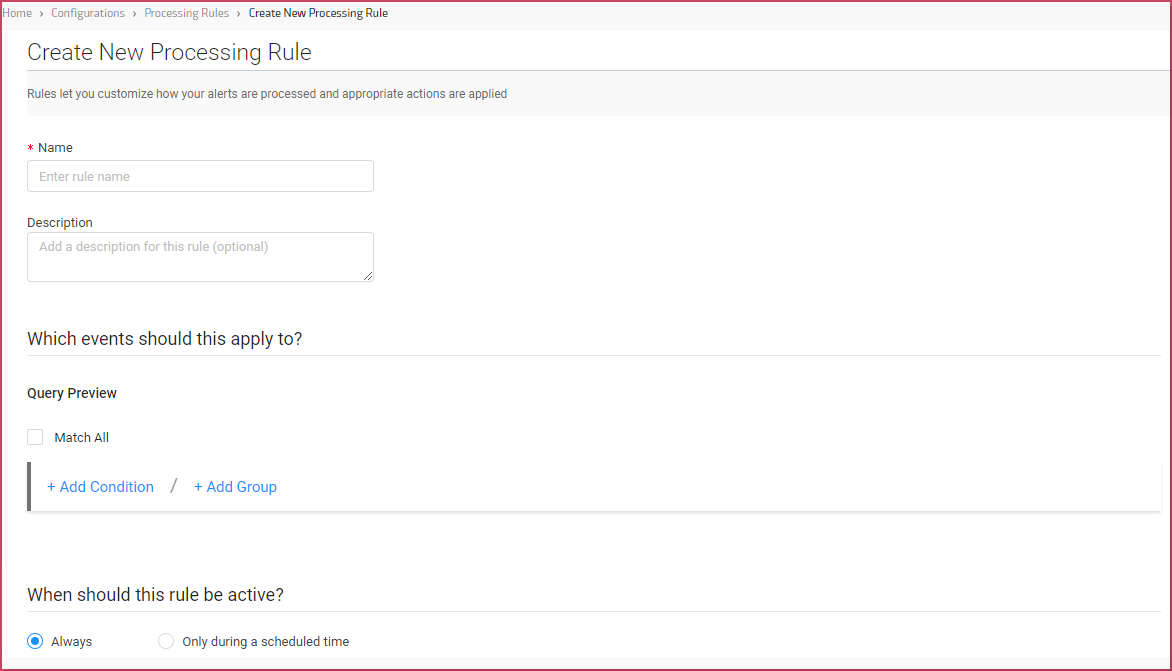
Task: Select the Create New Processing Rule breadcrumb item
Action: (x=318, y=13)
